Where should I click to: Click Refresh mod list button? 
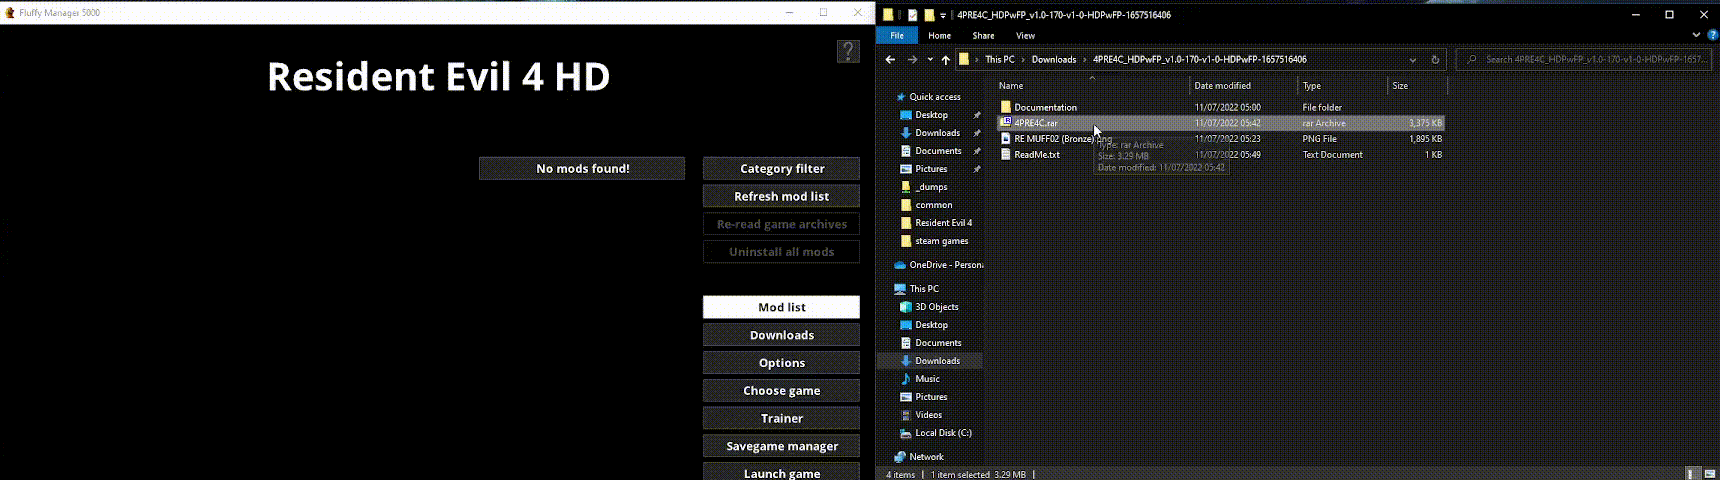[781, 196]
